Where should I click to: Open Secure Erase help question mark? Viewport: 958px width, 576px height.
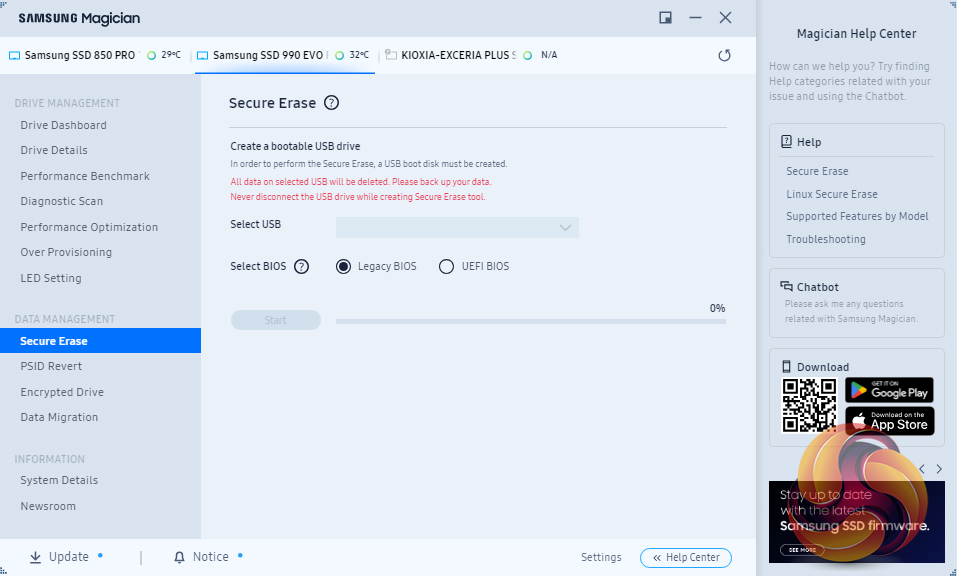(x=331, y=103)
